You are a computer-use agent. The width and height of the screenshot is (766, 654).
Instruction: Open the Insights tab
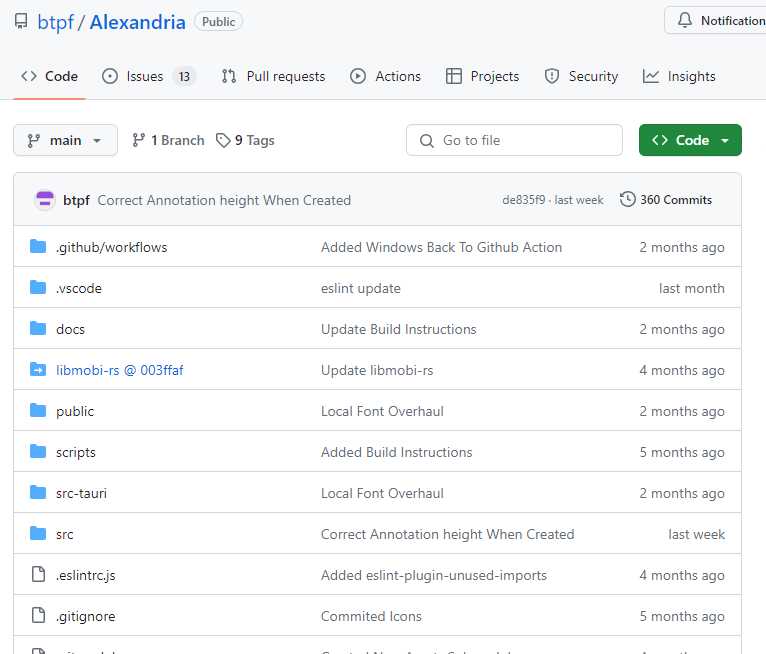[679, 76]
